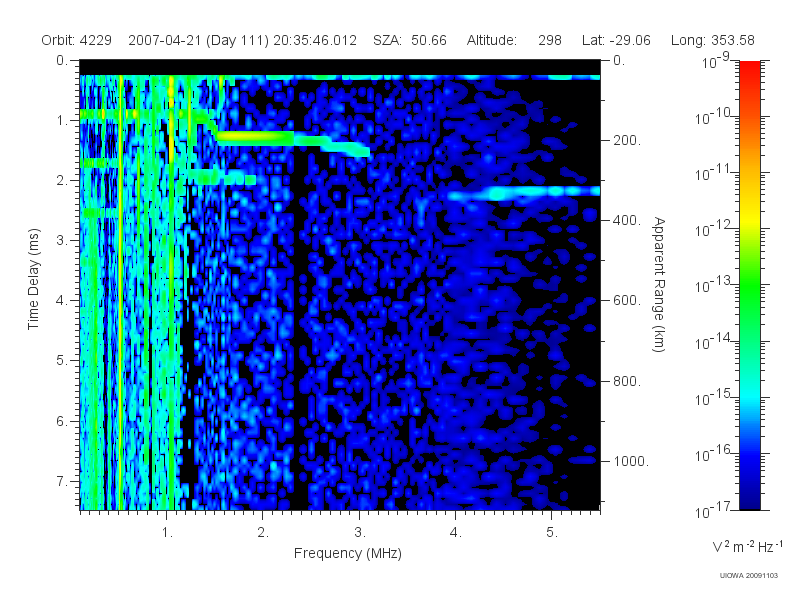The image size is (800, 600).
Task: Click the 'Long: 353.58' header text
Action: pos(712,40)
